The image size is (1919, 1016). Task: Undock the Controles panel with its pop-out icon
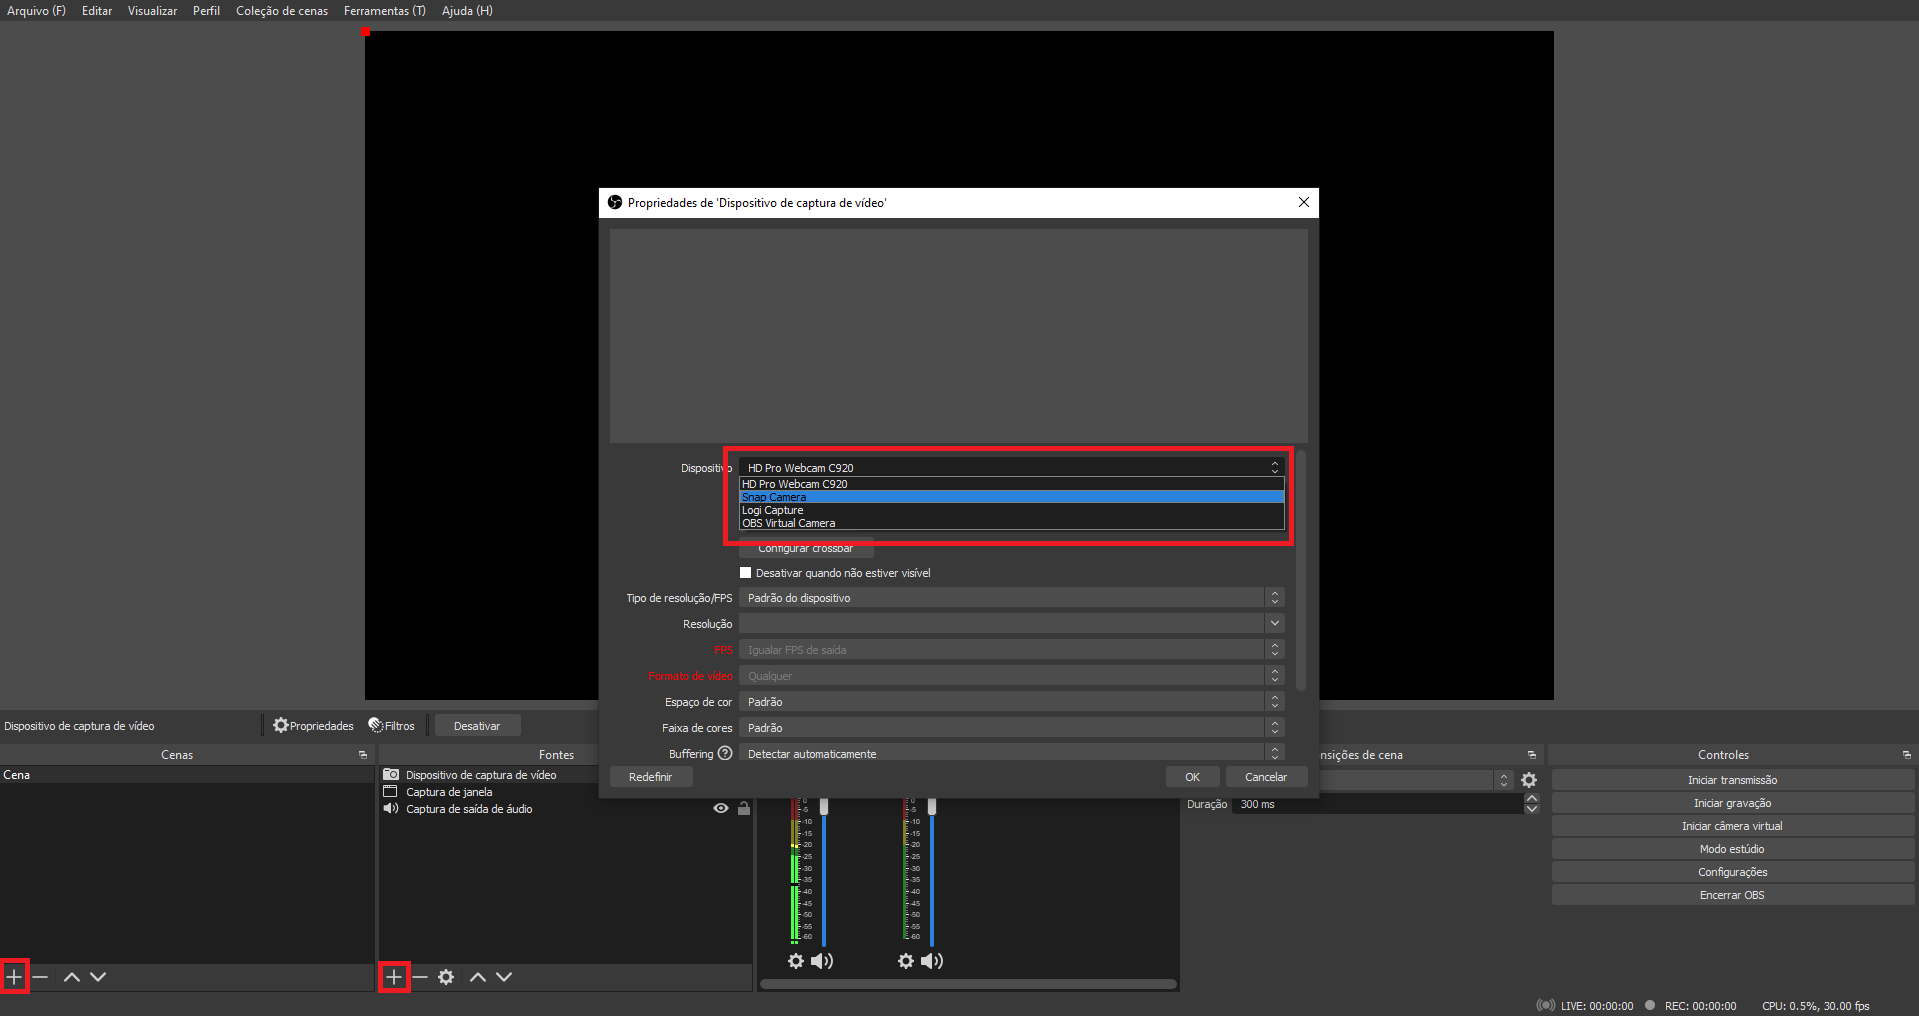click(x=1907, y=755)
